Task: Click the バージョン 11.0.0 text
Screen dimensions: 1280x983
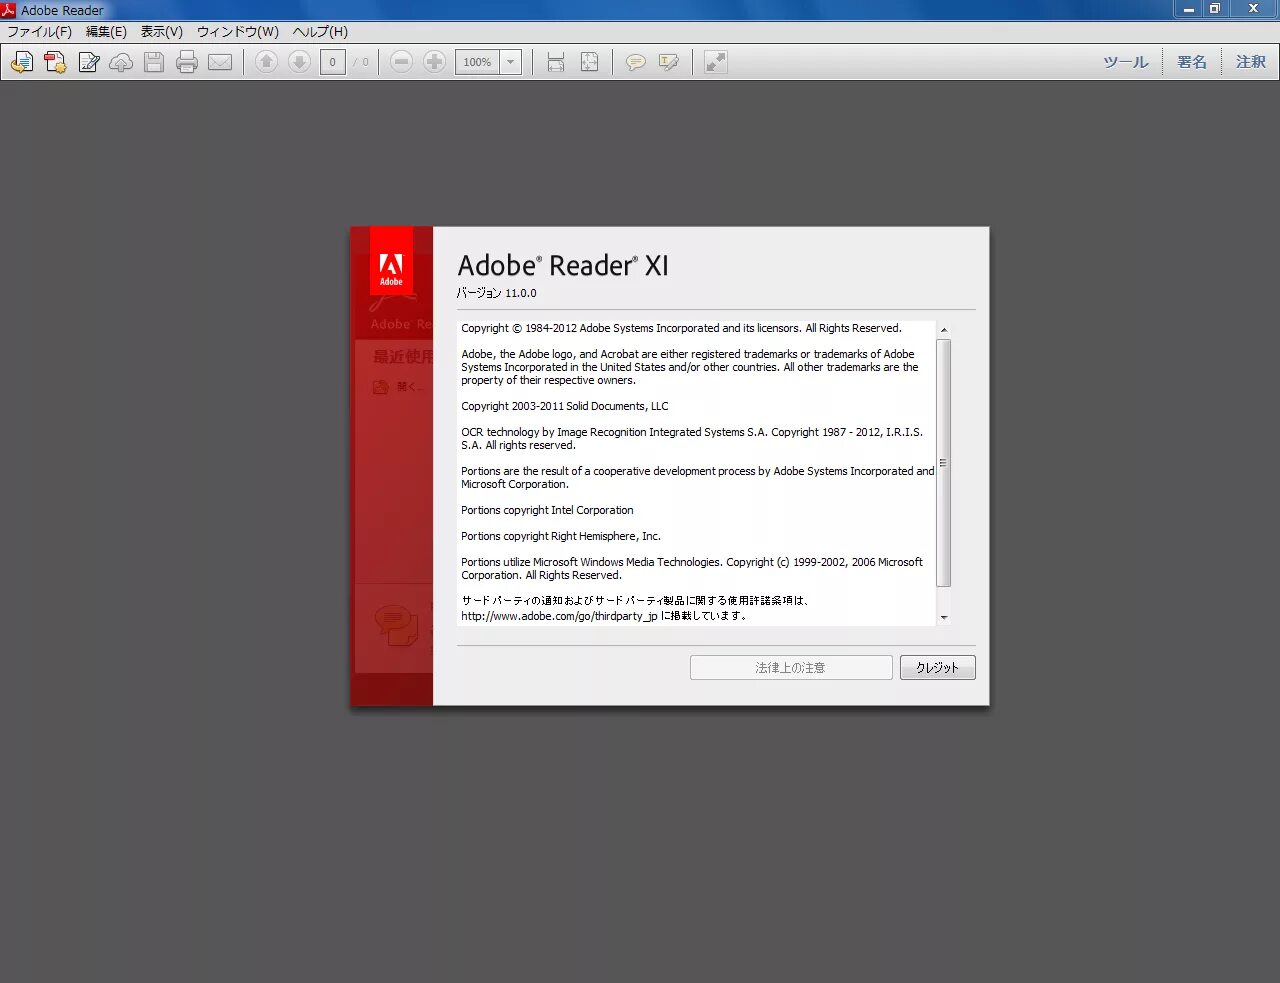Action: tap(497, 293)
